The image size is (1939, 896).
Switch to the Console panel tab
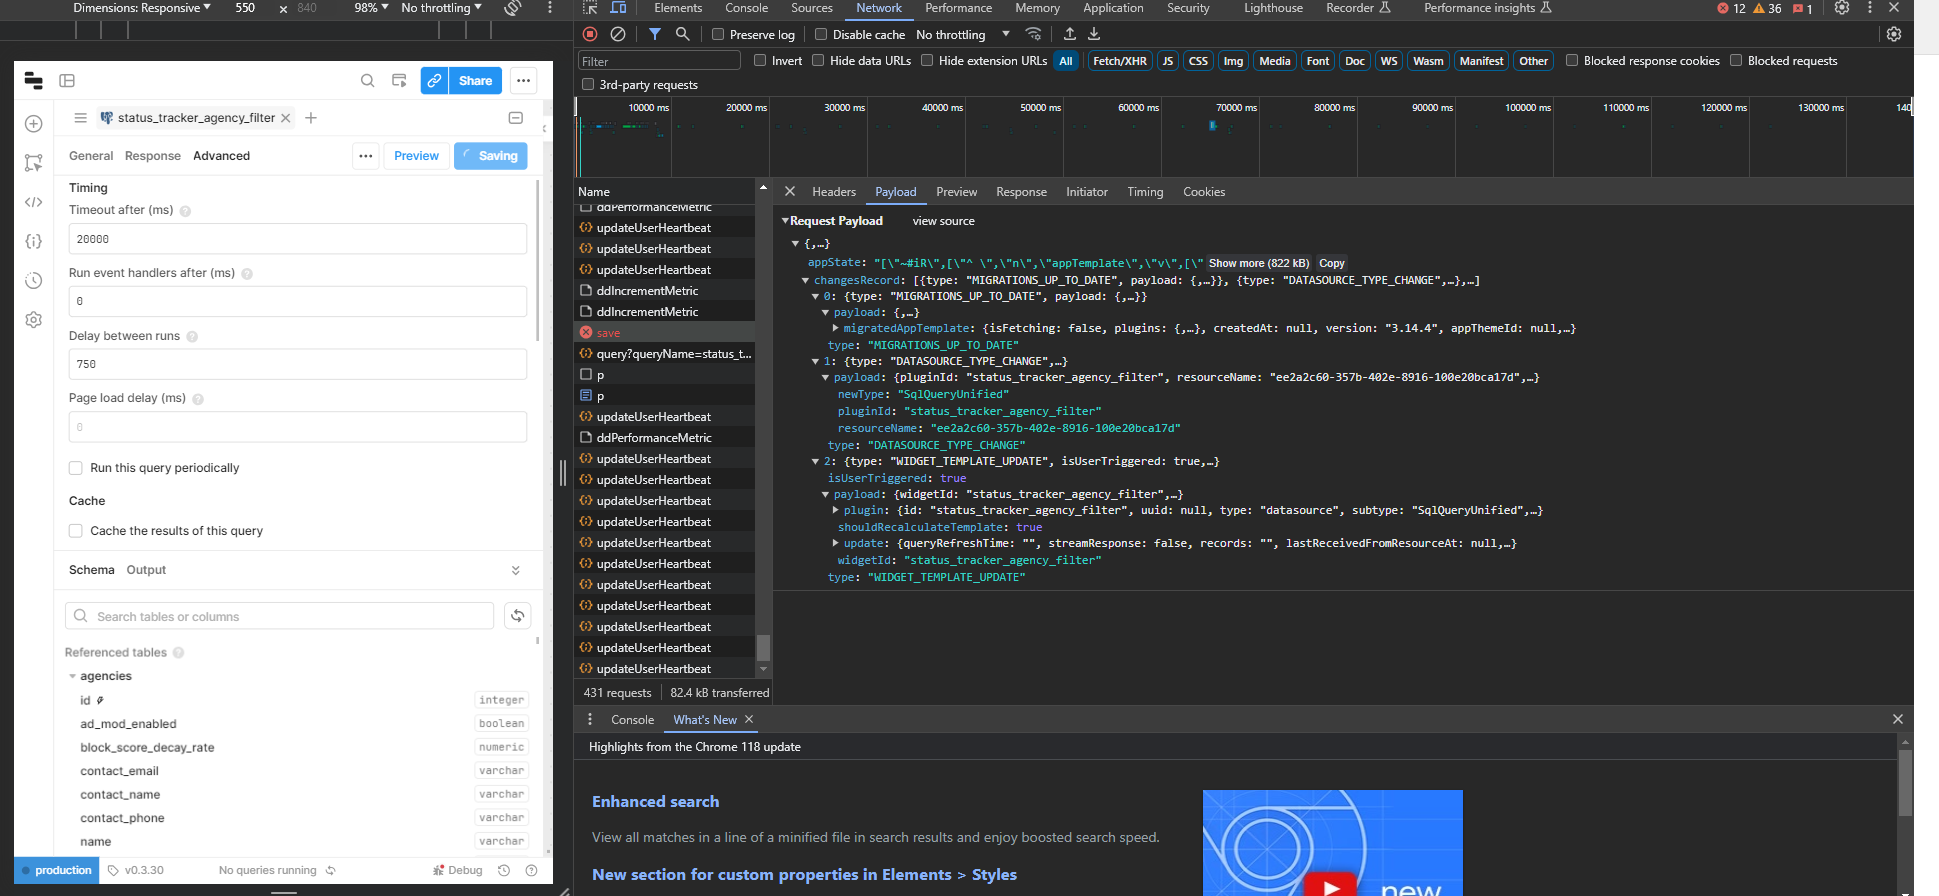pyautogui.click(x=746, y=8)
